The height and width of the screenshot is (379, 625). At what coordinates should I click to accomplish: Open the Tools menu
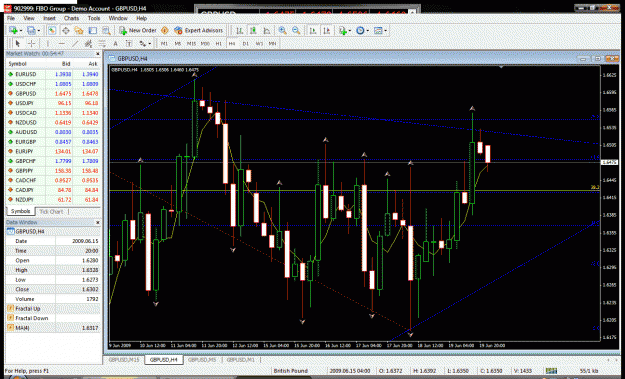[94, 18]
